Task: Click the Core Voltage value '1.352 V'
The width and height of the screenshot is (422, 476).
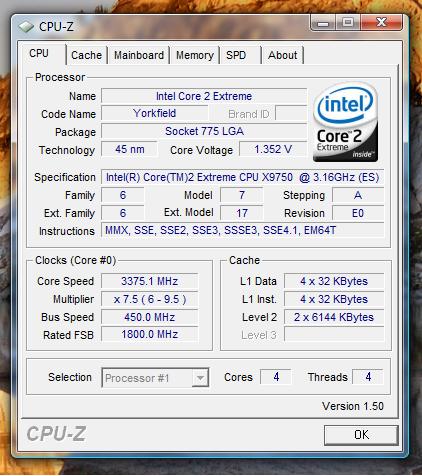Action: [x=273, y=149]
